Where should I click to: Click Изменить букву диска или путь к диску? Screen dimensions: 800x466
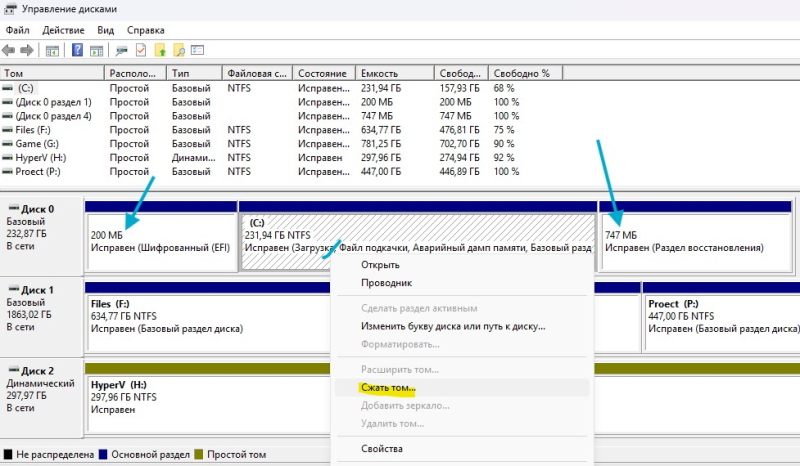coord(452,326)
